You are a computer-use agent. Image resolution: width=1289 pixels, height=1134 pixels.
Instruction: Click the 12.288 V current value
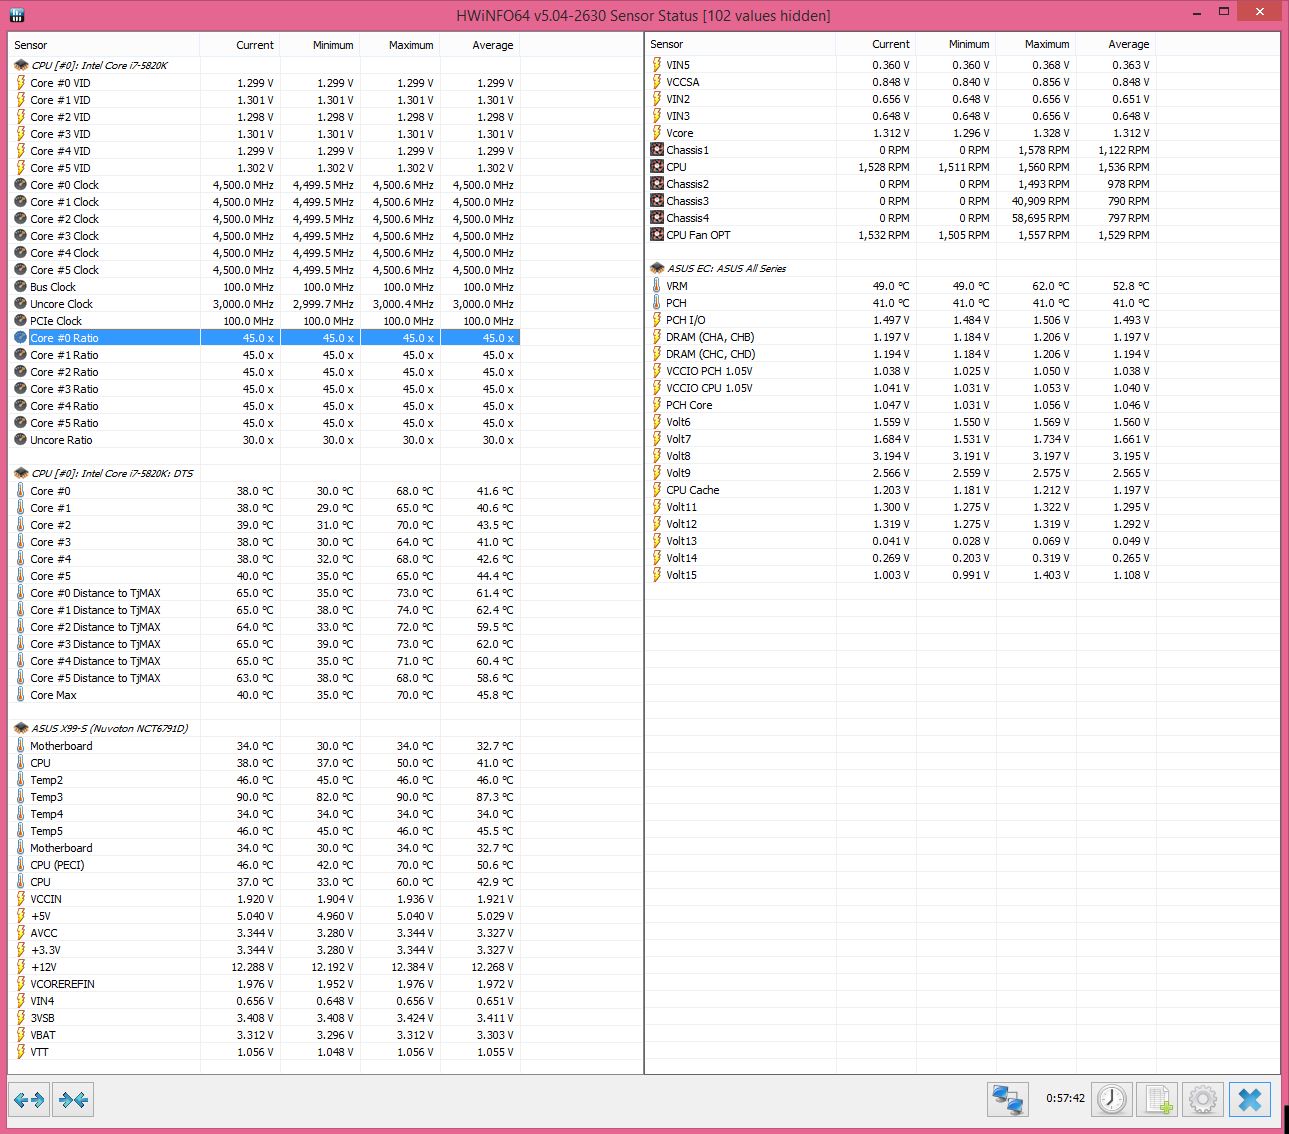252,967
